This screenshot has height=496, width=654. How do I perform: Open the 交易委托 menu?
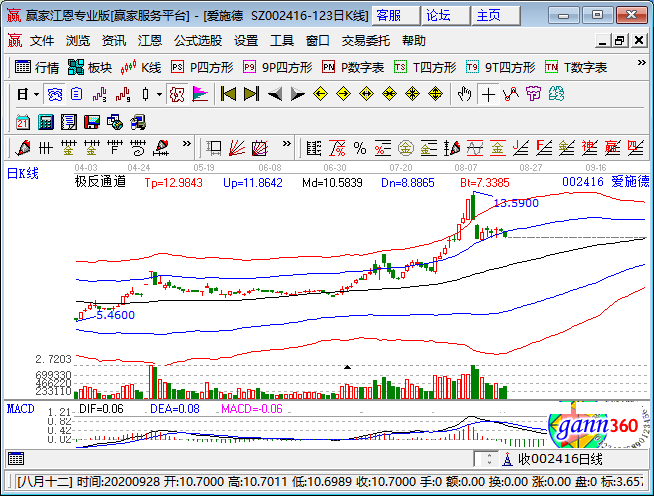(x=365, y=41)
